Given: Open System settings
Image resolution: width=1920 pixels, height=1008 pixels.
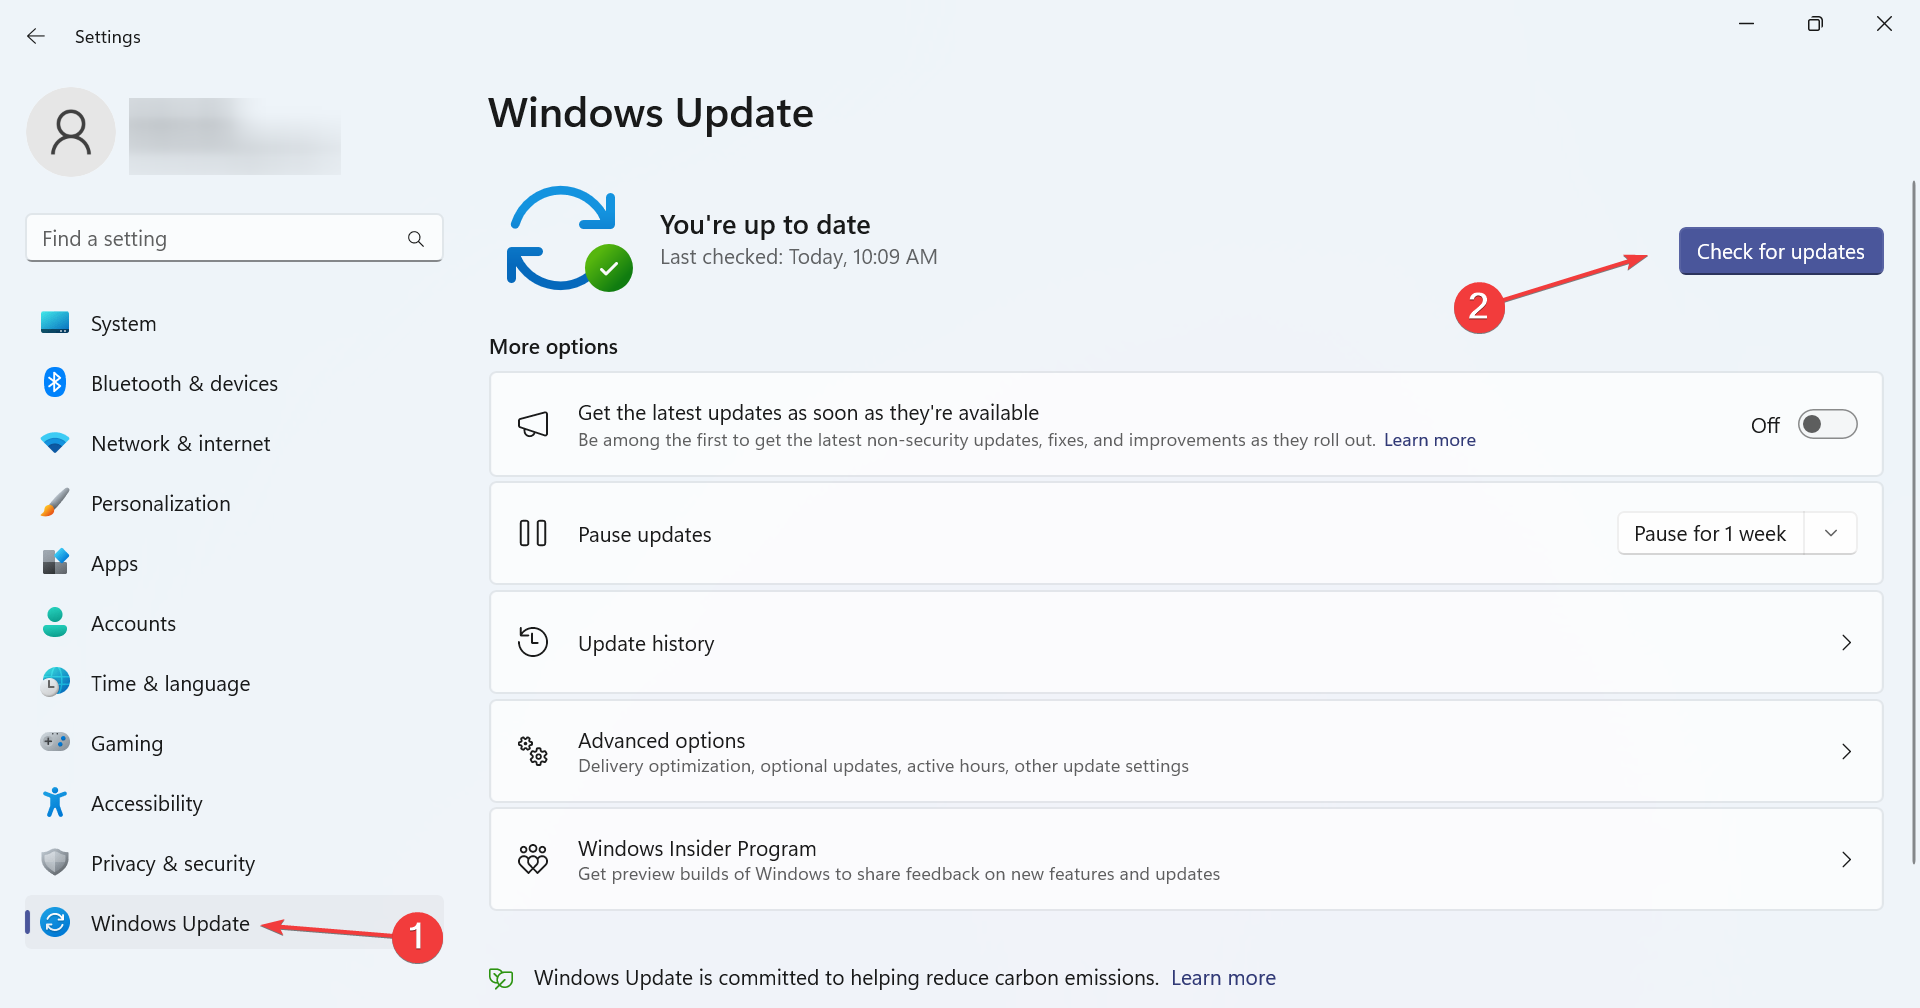Looking at the screenshot, I should [234, 323].
